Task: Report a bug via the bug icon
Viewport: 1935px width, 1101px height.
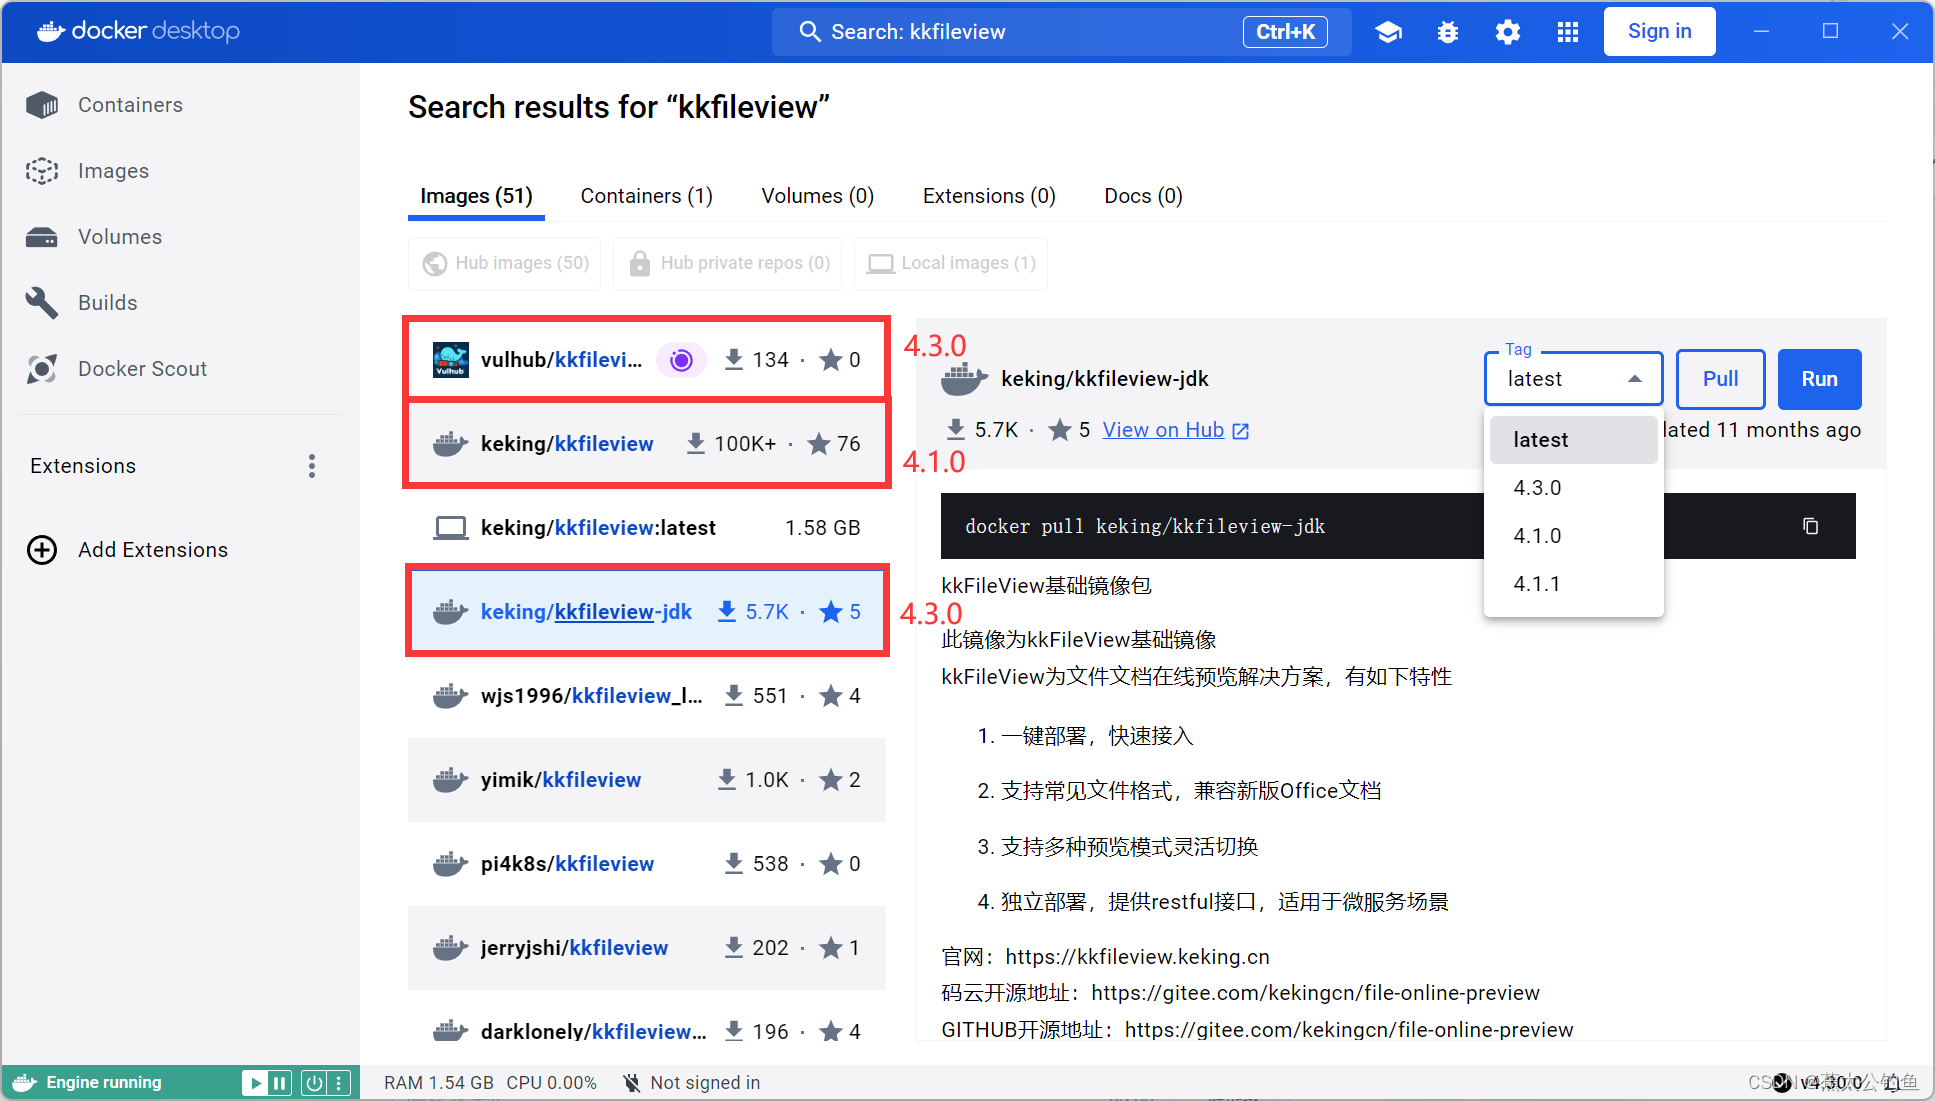Action: 1447,31
